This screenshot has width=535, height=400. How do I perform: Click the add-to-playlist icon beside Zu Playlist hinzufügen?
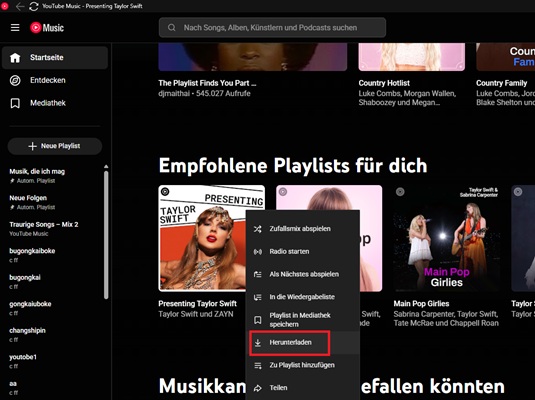tap(258, 366)
